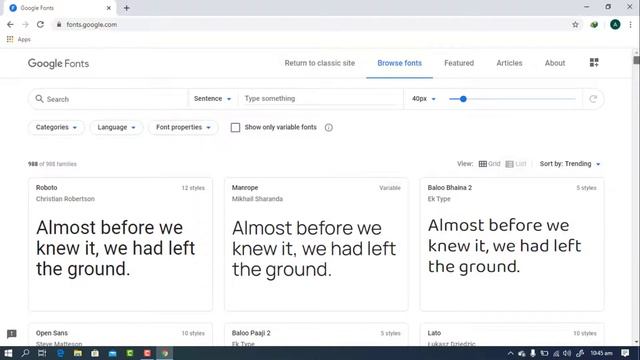Open Task View in taskbar
This screenshot has height=360, width=640.
(42, 353)
